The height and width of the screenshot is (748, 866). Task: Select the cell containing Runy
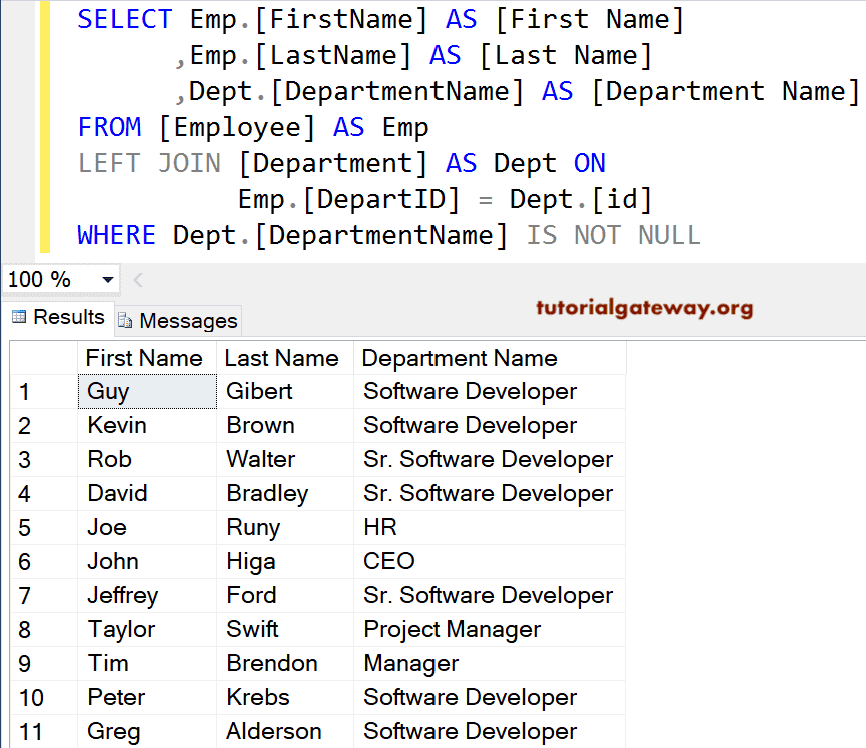pyautogui.click(x=284, y=528)
